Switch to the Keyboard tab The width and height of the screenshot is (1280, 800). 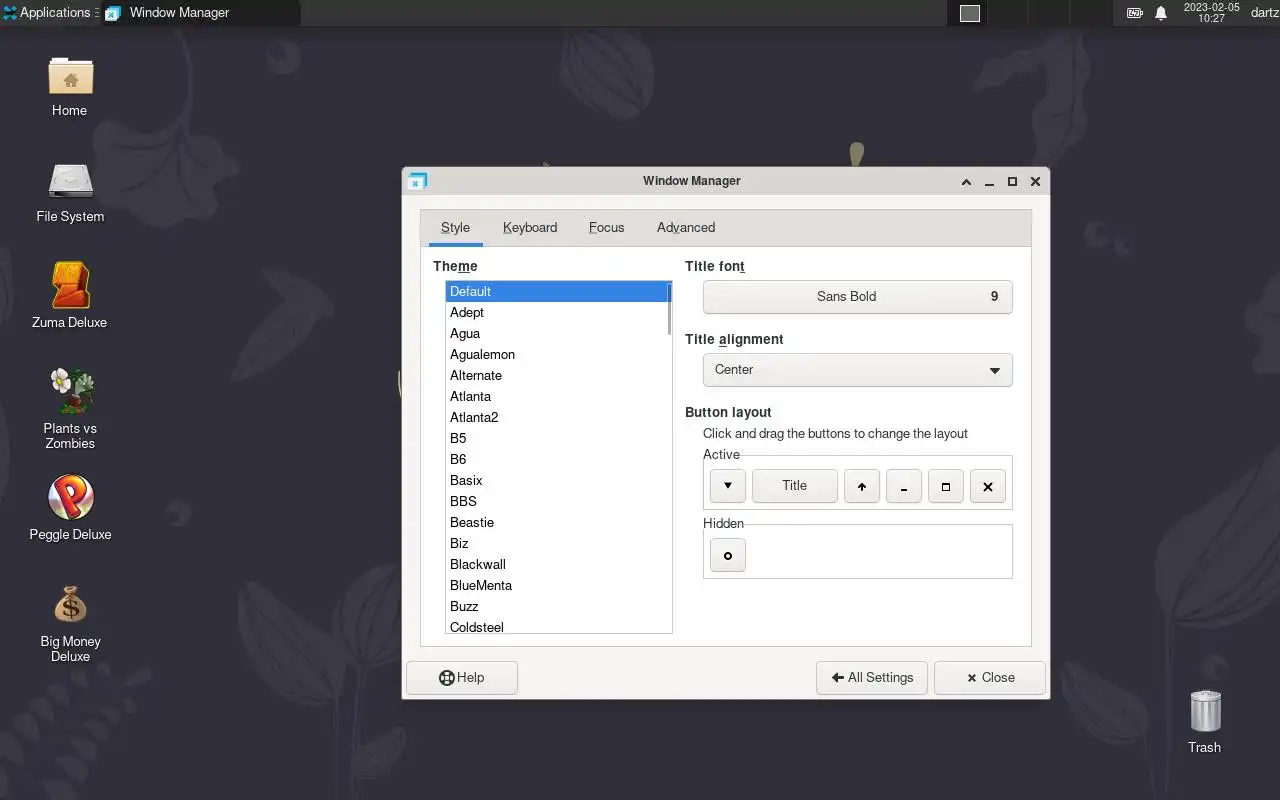pos(530,228)
